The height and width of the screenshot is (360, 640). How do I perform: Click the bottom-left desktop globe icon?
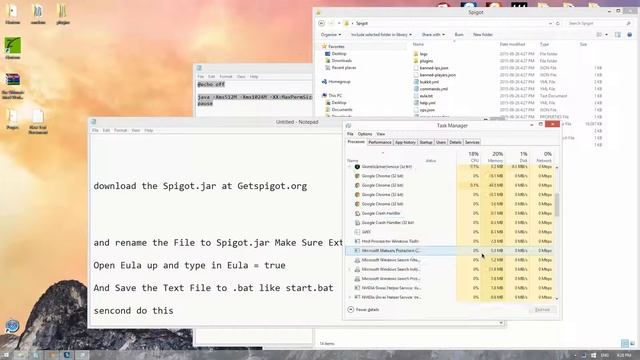[x=12, y=326]
